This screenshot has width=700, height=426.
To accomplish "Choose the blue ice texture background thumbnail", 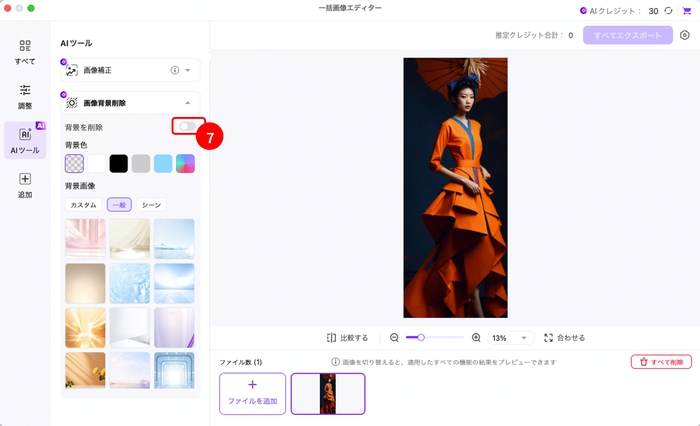I will click(x=130, y=283).
